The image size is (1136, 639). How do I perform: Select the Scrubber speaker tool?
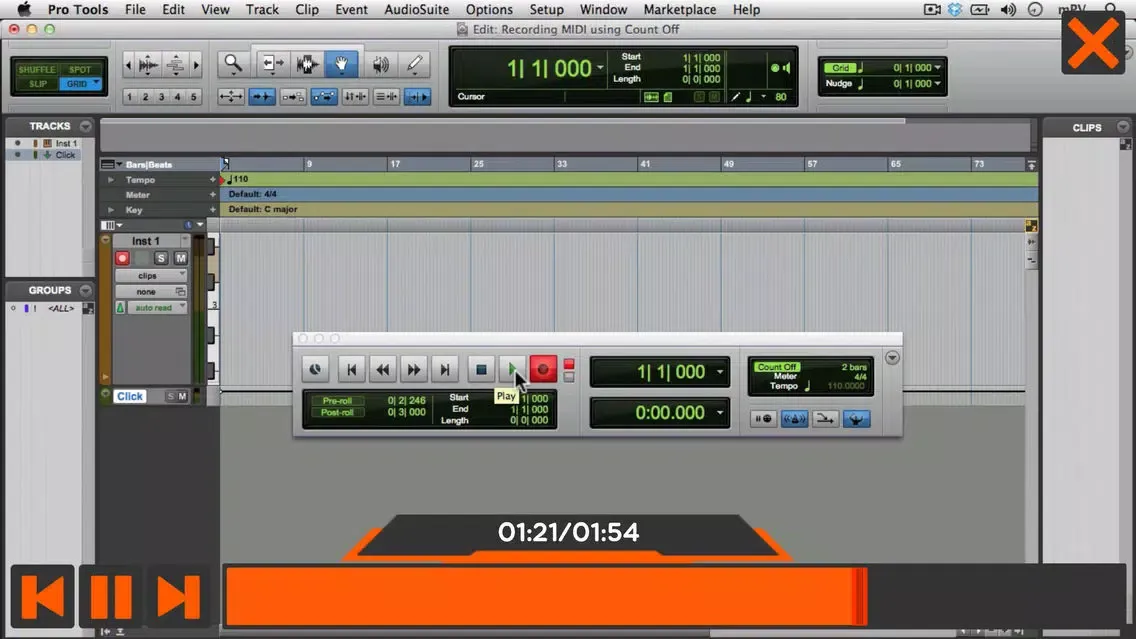click(380, 64)
